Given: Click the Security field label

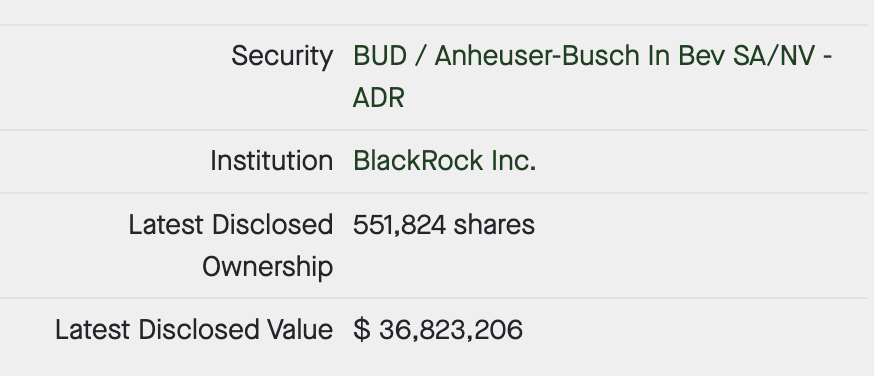Looking at the screenshot, I should pos(282,56).
